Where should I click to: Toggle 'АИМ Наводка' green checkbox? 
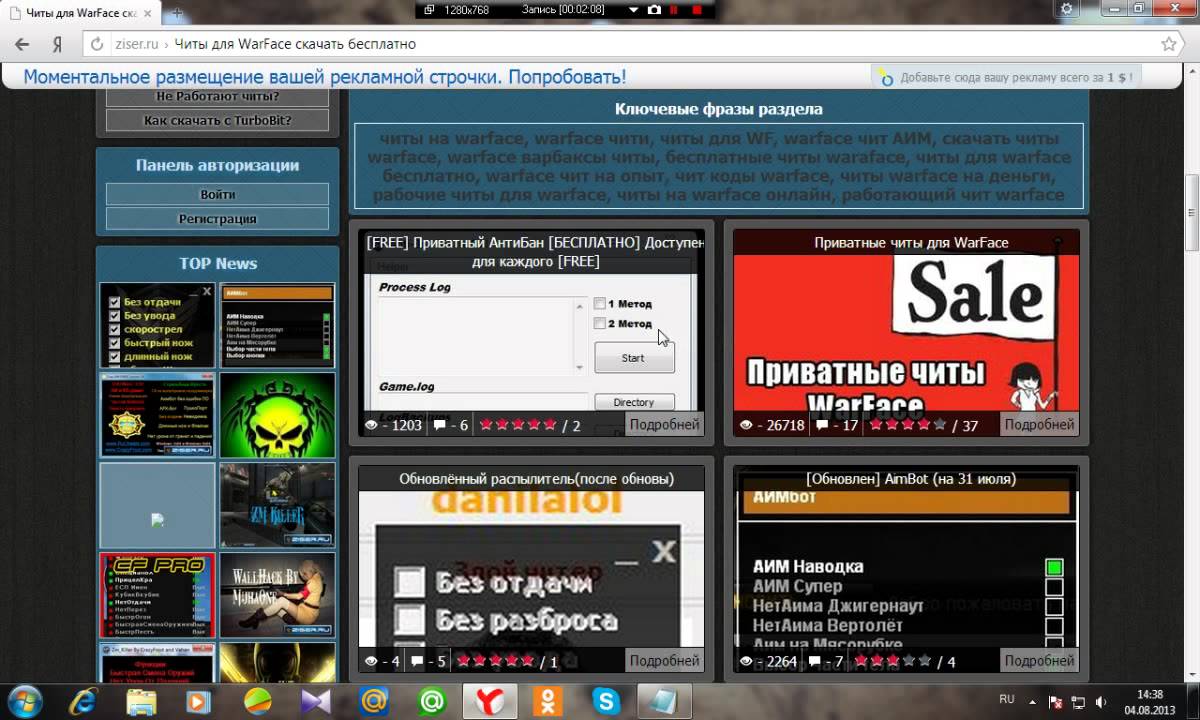[x=1054, y=567]
